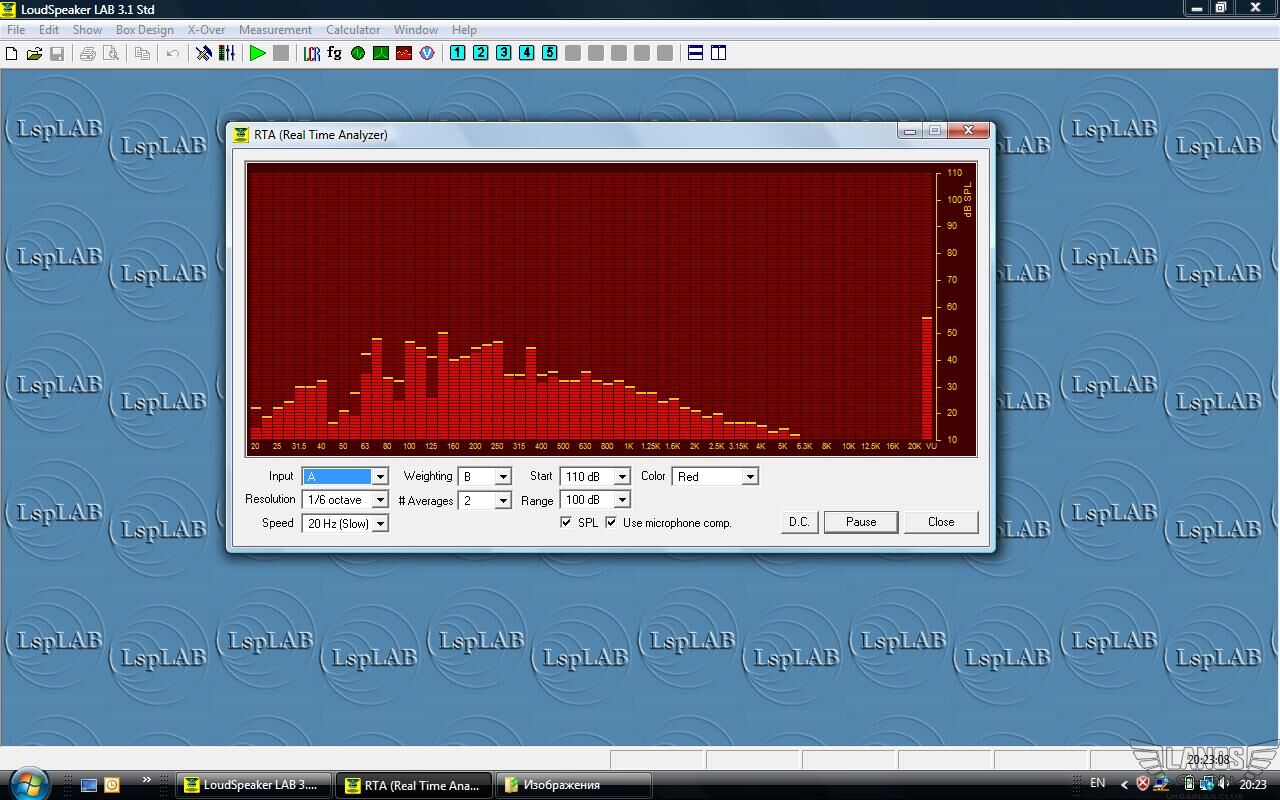Click the Undo arrow icon
Viewport: 1280px width, 800px height.
(173, 53)
